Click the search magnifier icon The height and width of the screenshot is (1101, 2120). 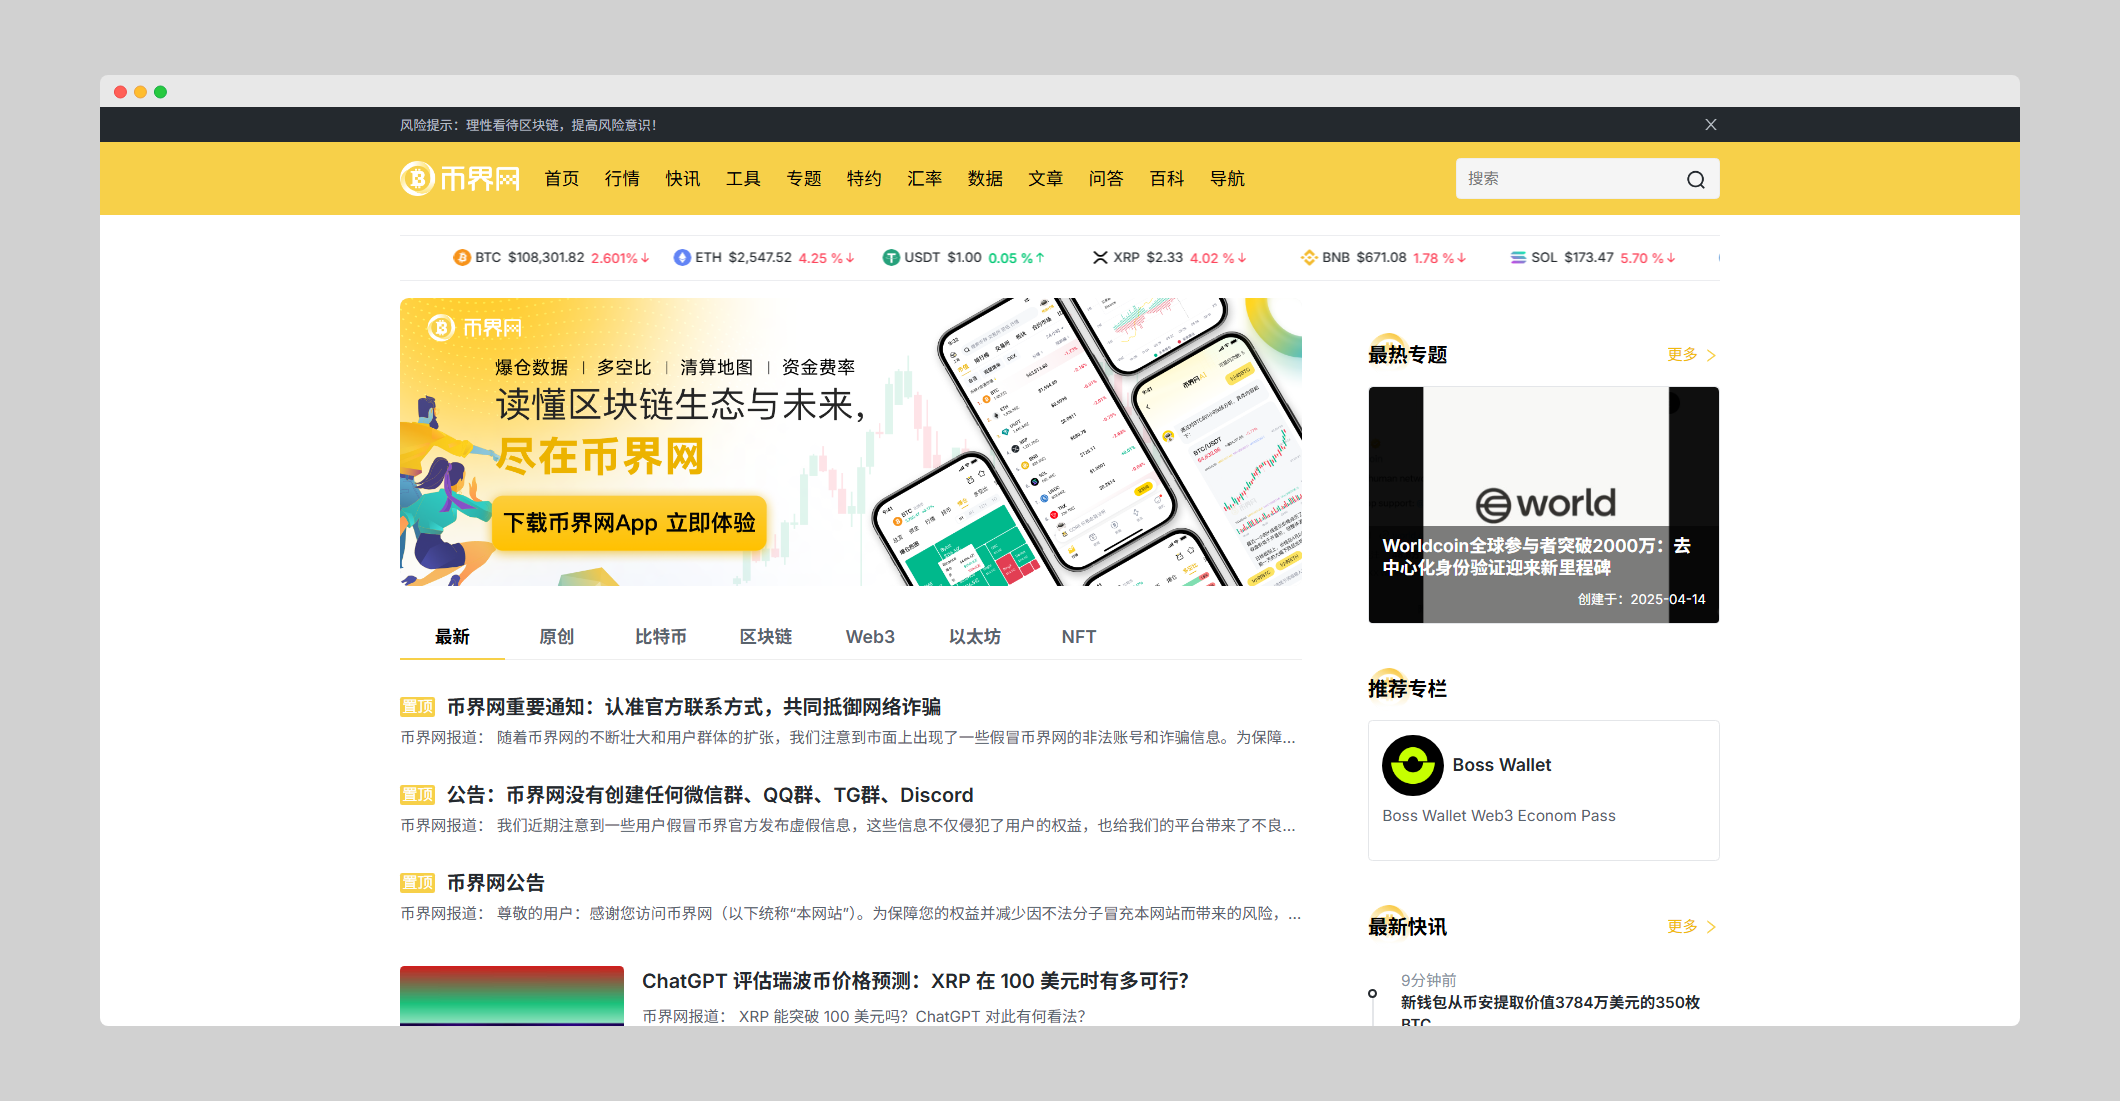pyautogui.click(x=1695, y=178)
